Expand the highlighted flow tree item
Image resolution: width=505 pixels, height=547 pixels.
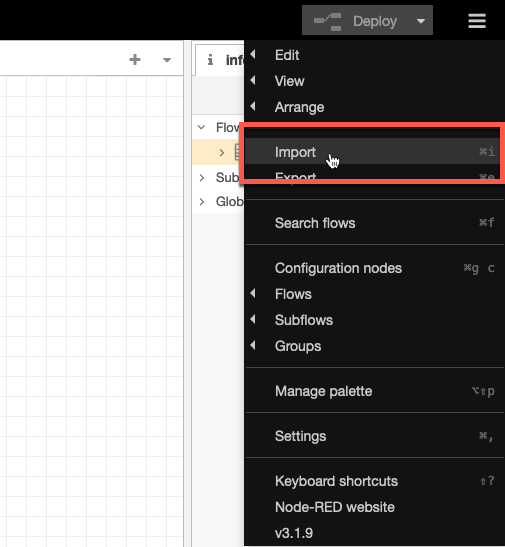222,152
